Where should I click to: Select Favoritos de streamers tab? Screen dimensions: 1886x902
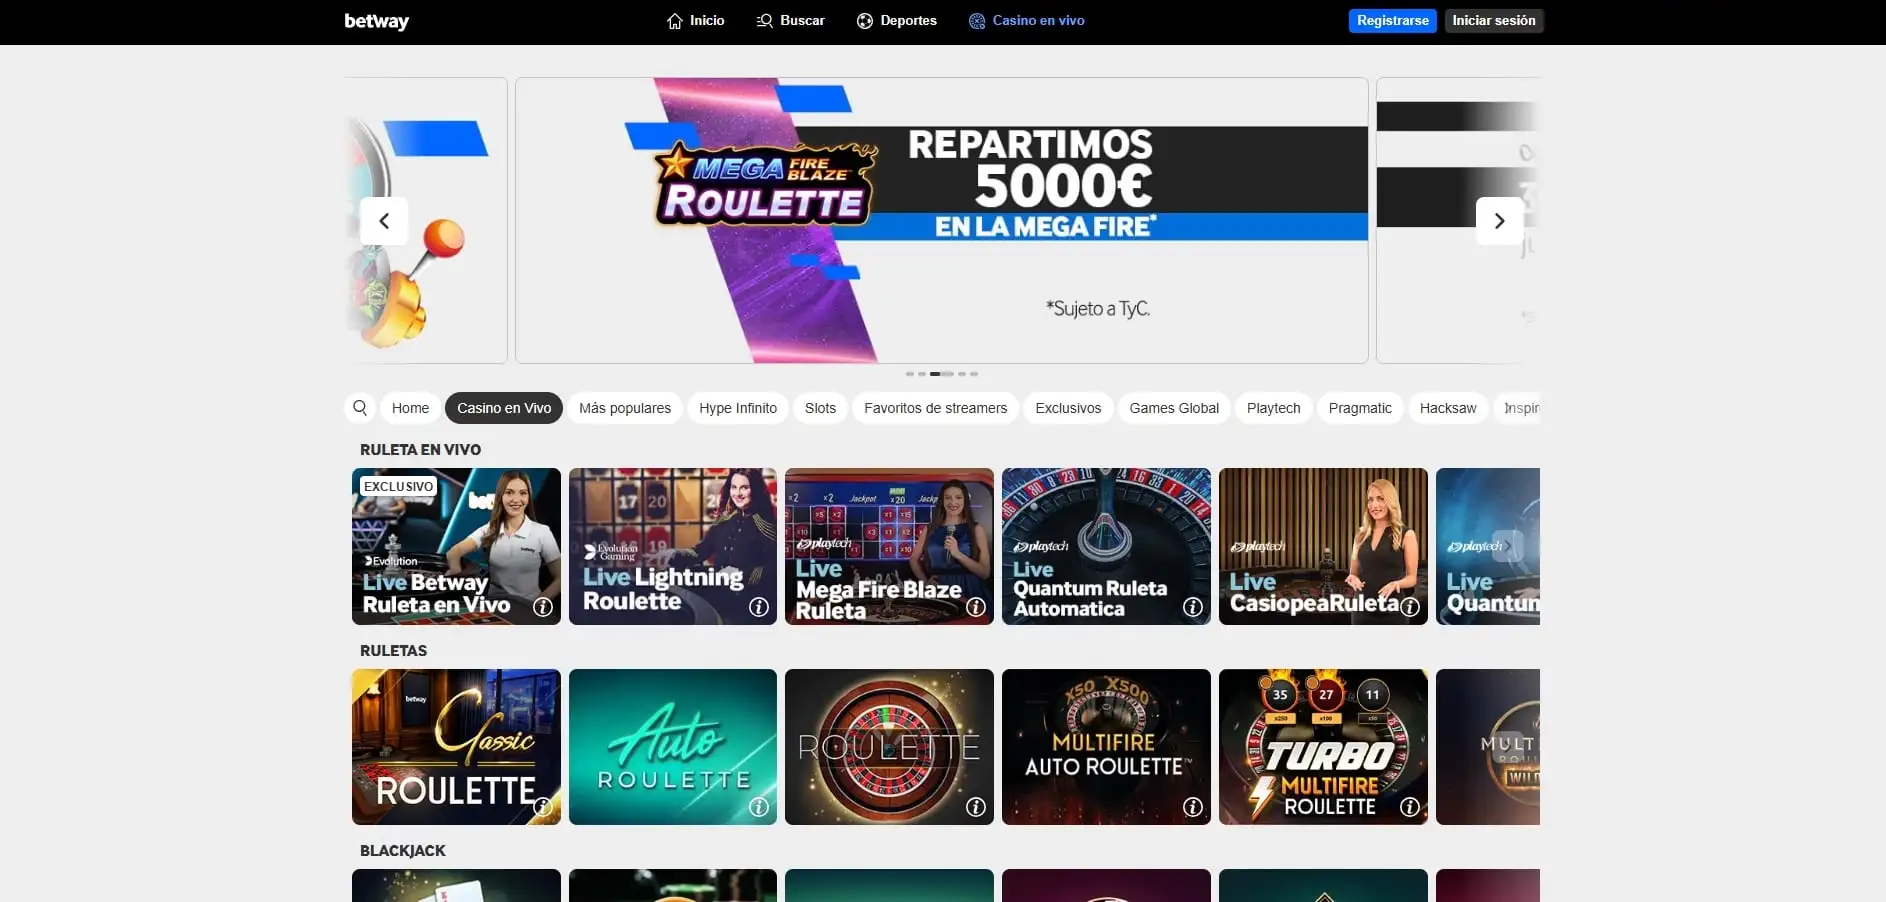(935, 408)
